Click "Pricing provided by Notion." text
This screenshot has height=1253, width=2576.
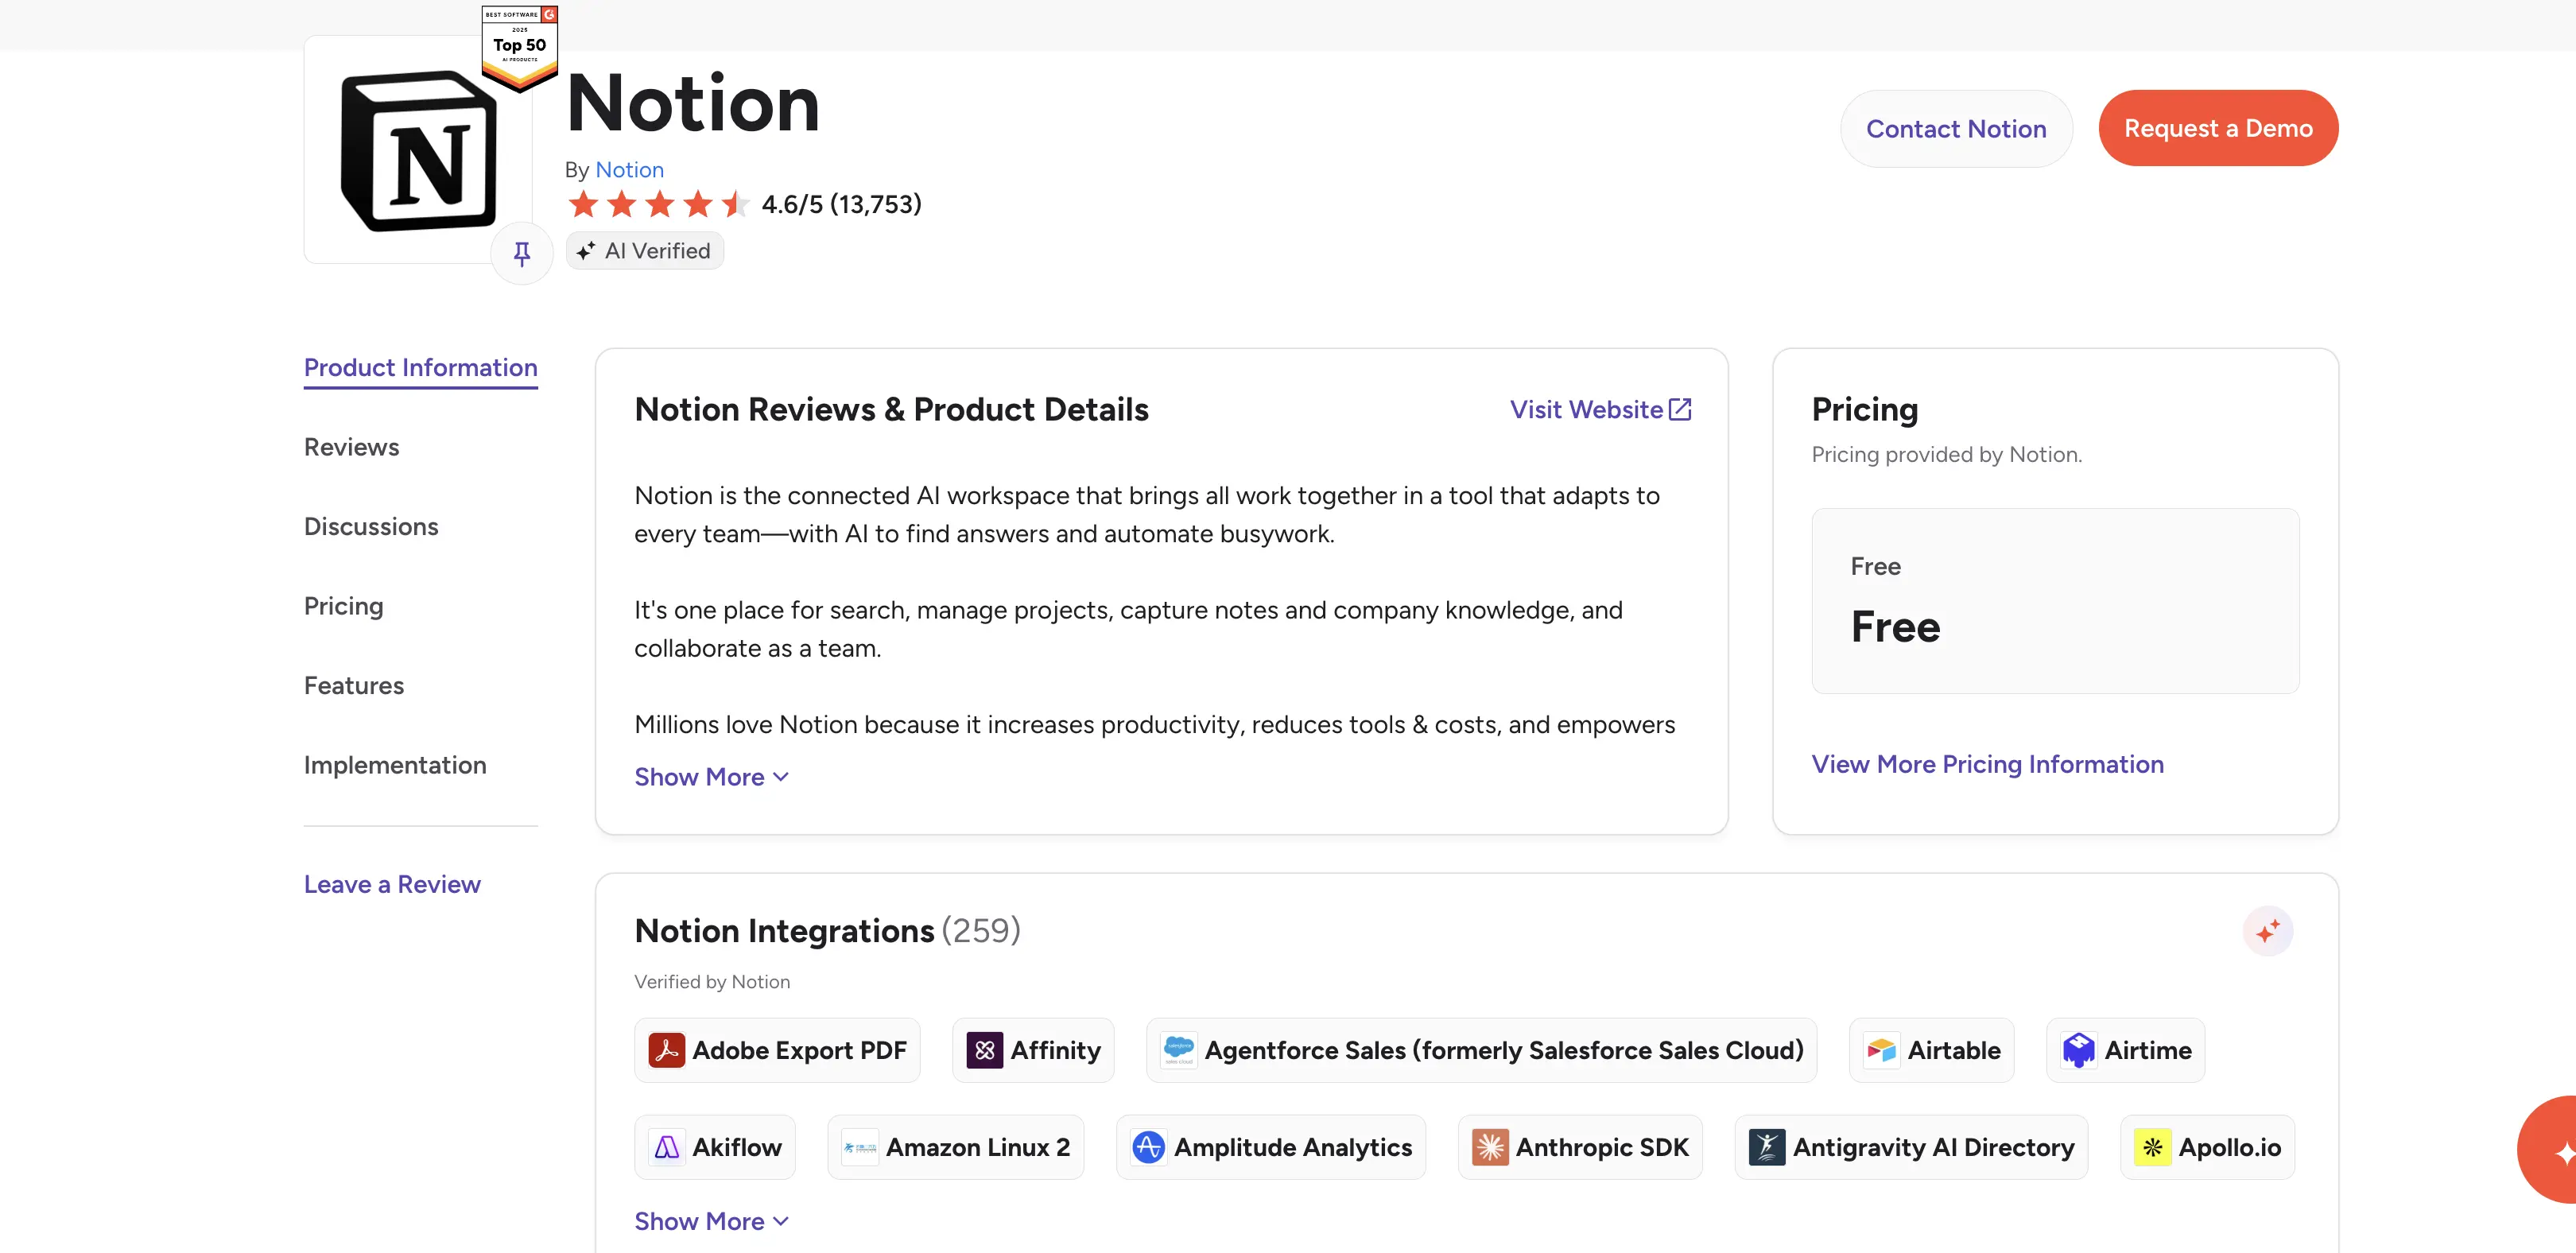point(1946,455)
